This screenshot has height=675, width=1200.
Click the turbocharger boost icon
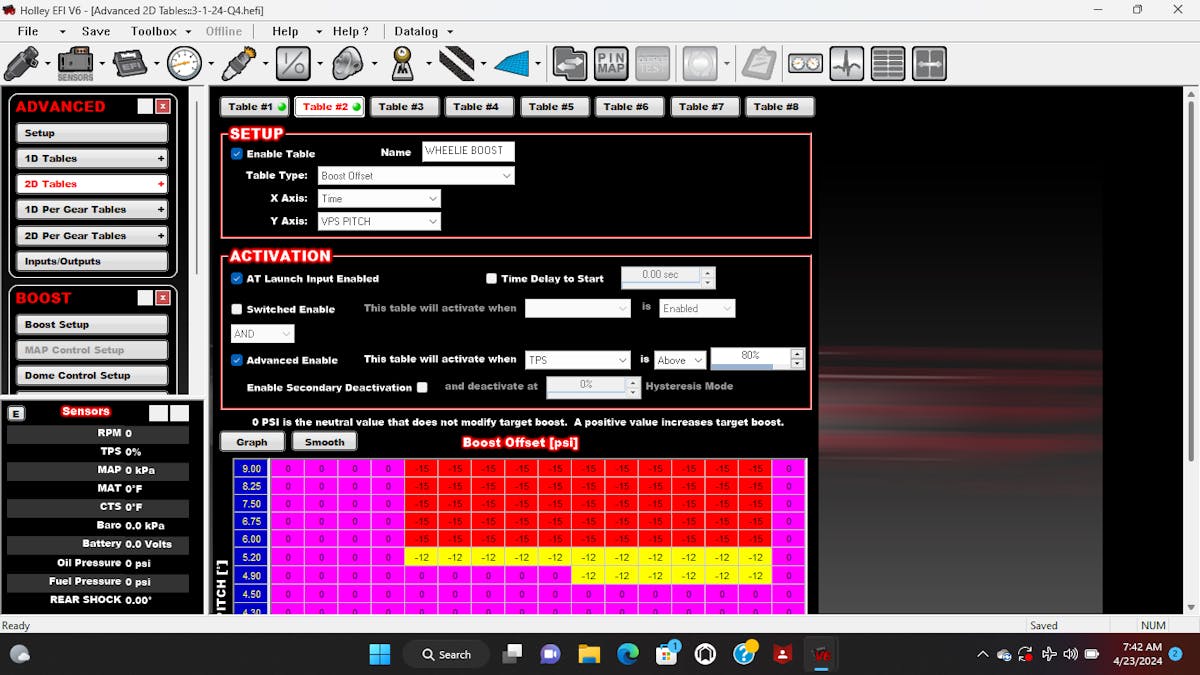click(x=347, y=64)
